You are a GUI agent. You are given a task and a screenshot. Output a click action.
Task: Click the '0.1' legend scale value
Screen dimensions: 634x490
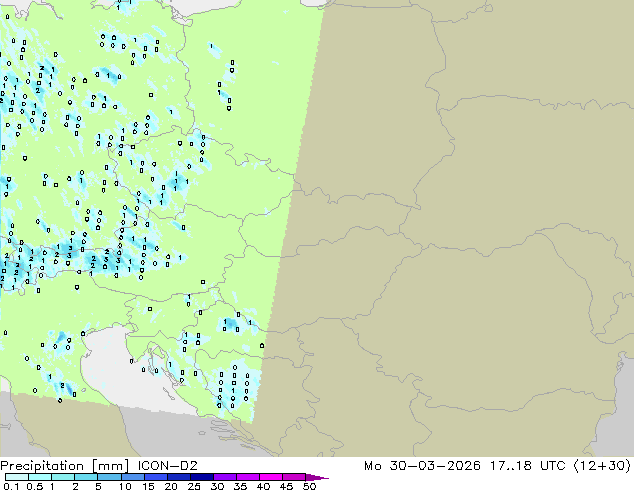(11, 486)
